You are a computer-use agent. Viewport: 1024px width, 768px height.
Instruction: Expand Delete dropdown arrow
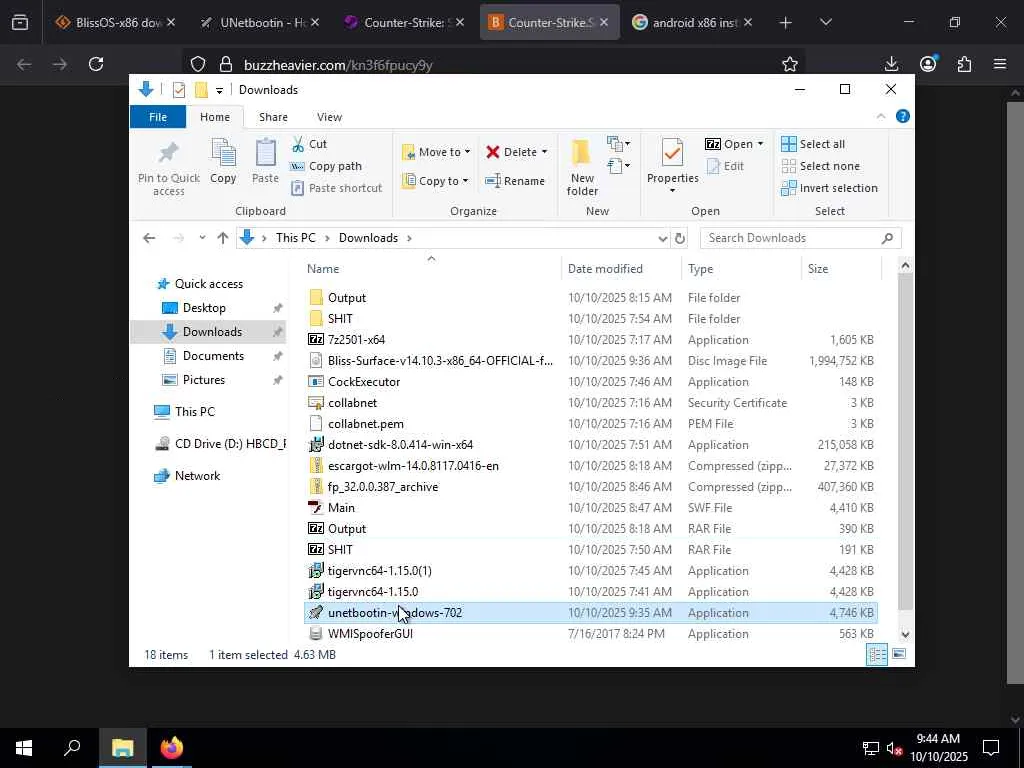click(x=545, y=152)
